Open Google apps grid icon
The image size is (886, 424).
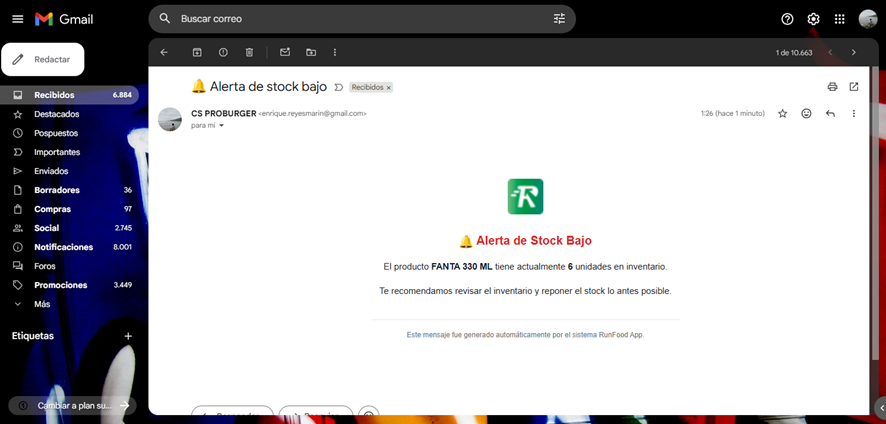coord(840,19)
